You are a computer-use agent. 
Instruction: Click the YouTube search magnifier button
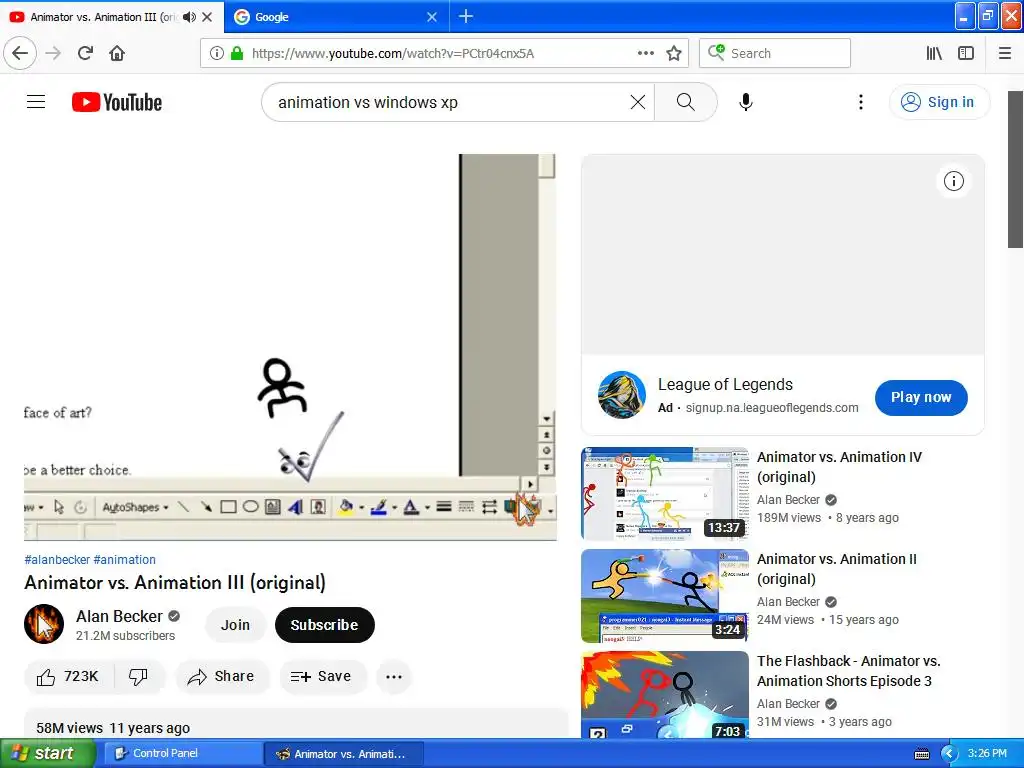point(686,102)
